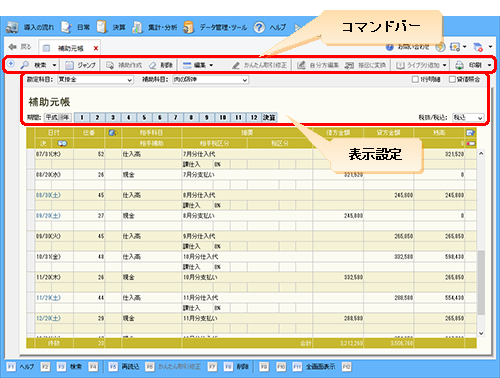Click the round blue plus icon in command bar

pyautogui.click(x=11, y=64)
